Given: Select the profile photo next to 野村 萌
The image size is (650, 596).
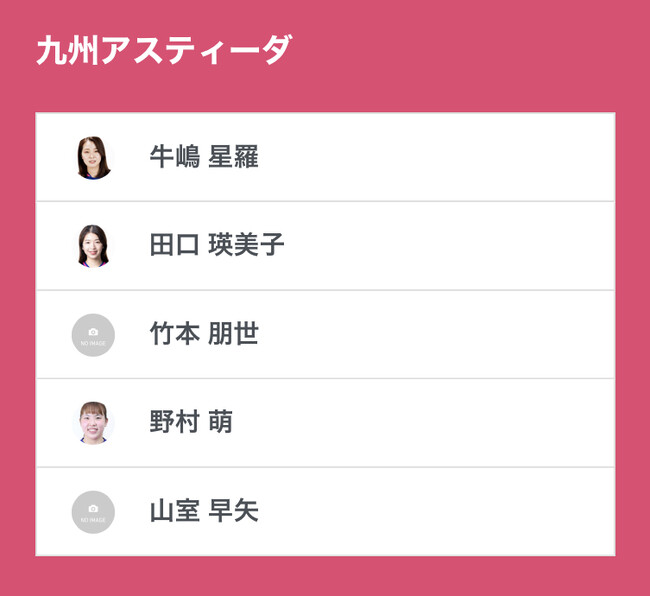Looking at the screenshot, I should (x=93, y=423).
